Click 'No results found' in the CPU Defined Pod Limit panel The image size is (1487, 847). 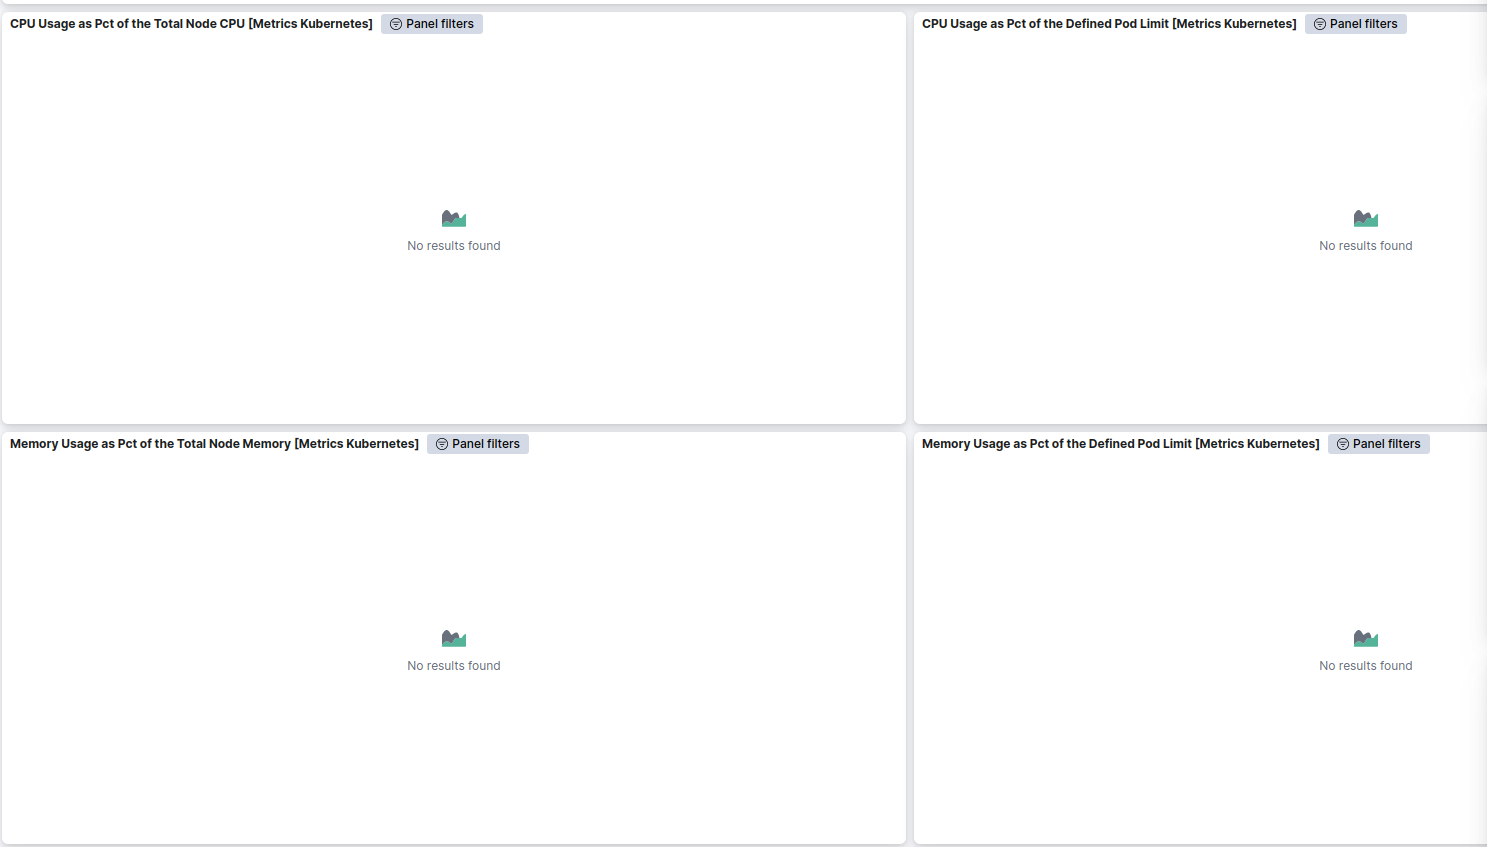[x=1366, y=246]
